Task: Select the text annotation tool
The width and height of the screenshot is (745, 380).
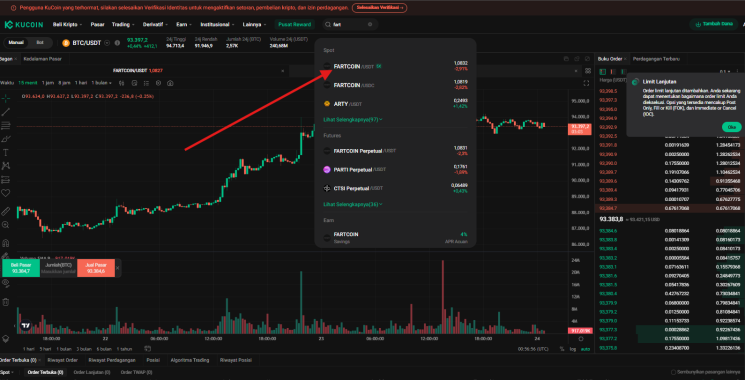Action: click(6, 152)
